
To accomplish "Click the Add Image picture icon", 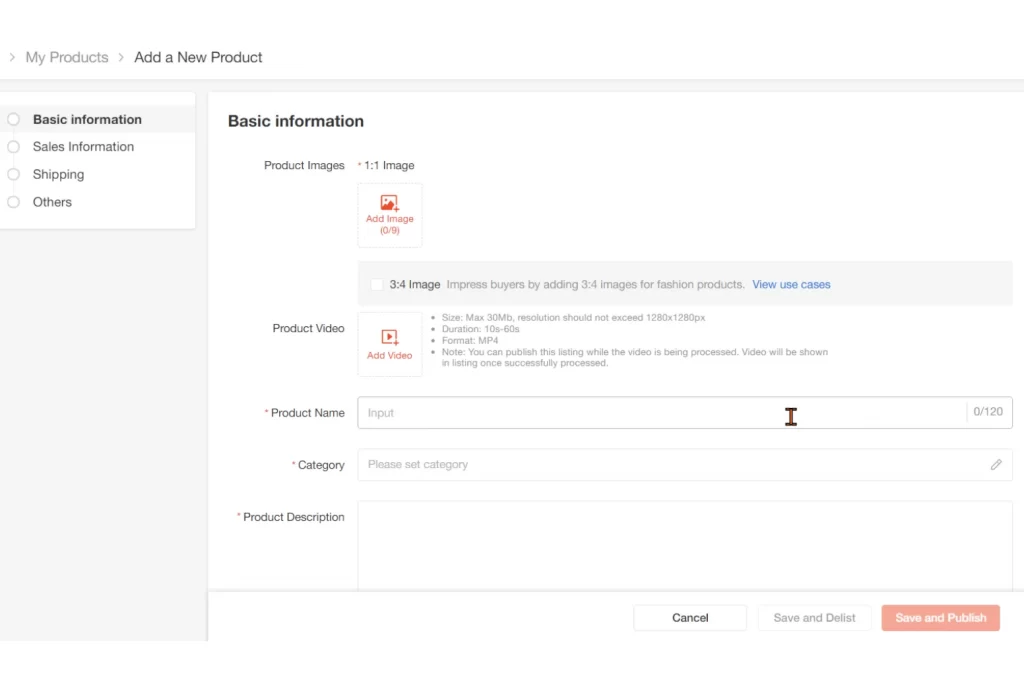I will (x=390, y=203).
